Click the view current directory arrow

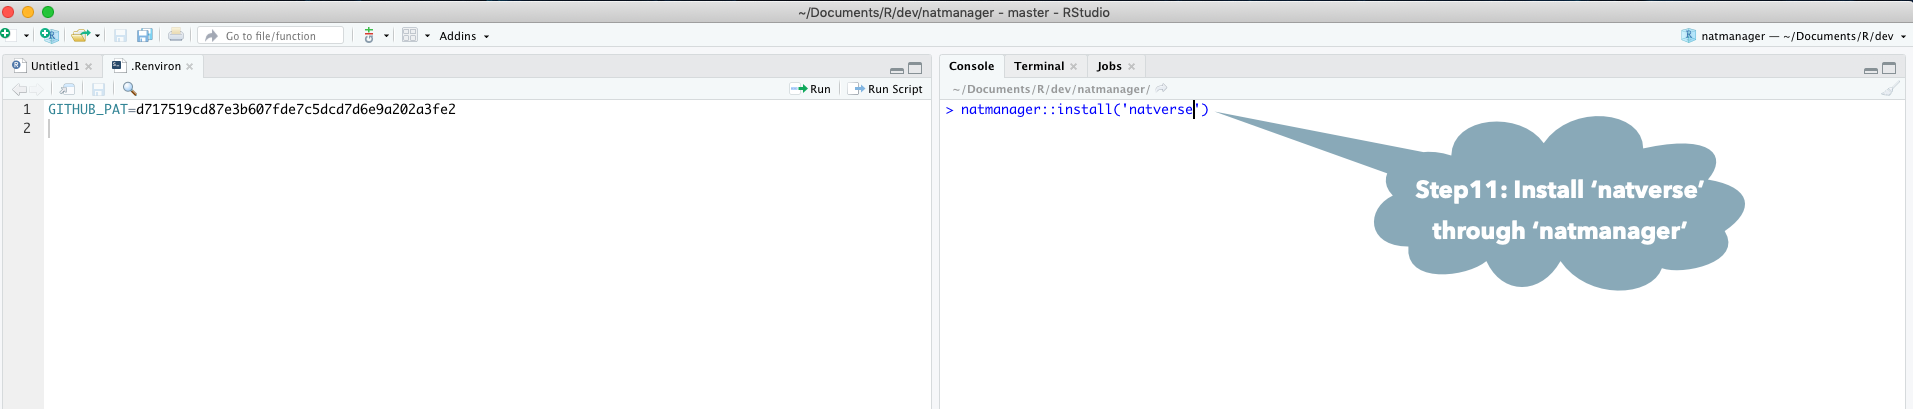point(1162,89)
